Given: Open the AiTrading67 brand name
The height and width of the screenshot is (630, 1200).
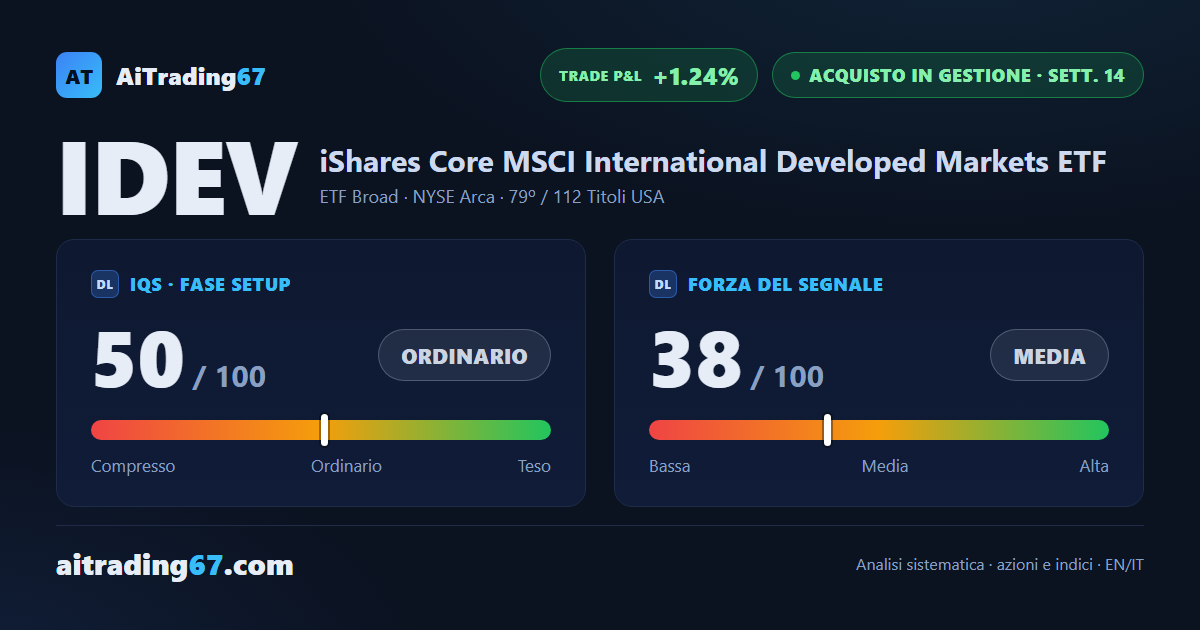Looking at the screenshot, I should 191,76.
